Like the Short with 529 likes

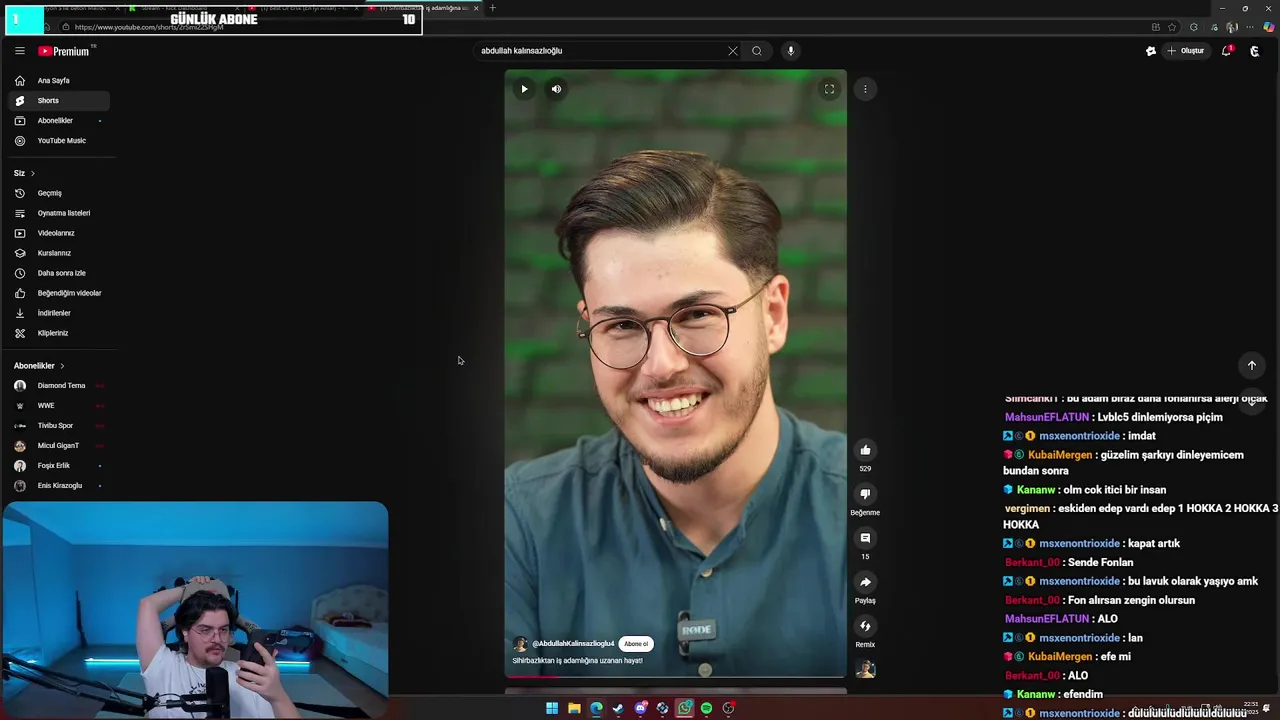[x=865, y=450]
